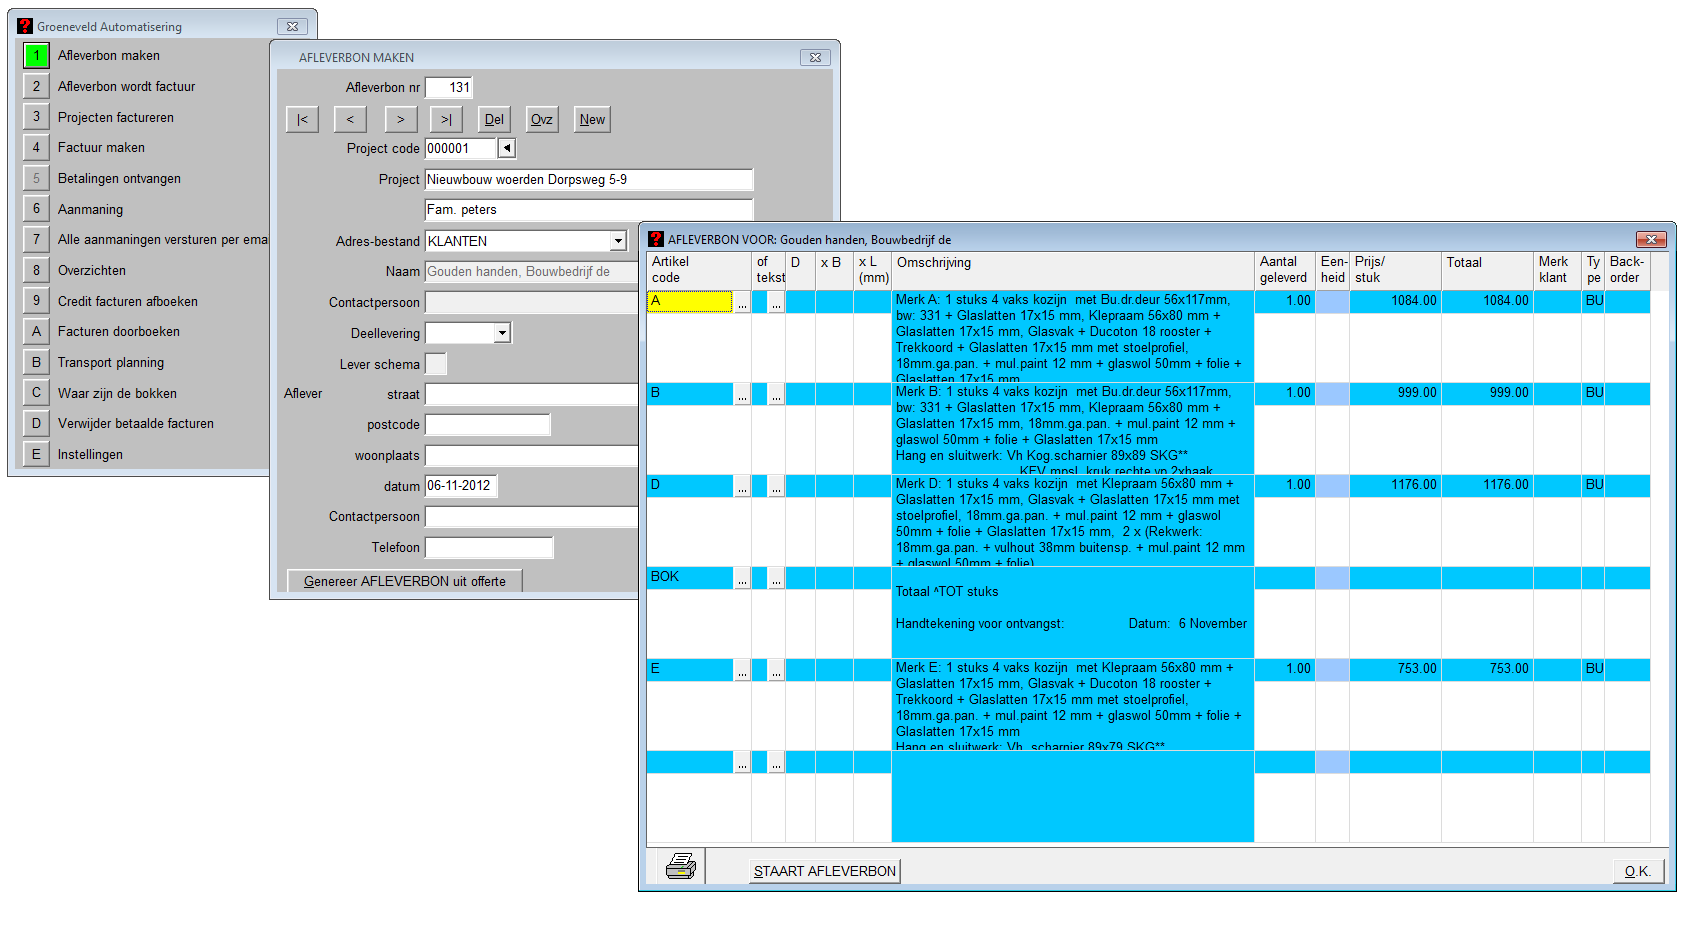Jump to last record with >| button
The image size is (1699, 926).
click(446, 120)
